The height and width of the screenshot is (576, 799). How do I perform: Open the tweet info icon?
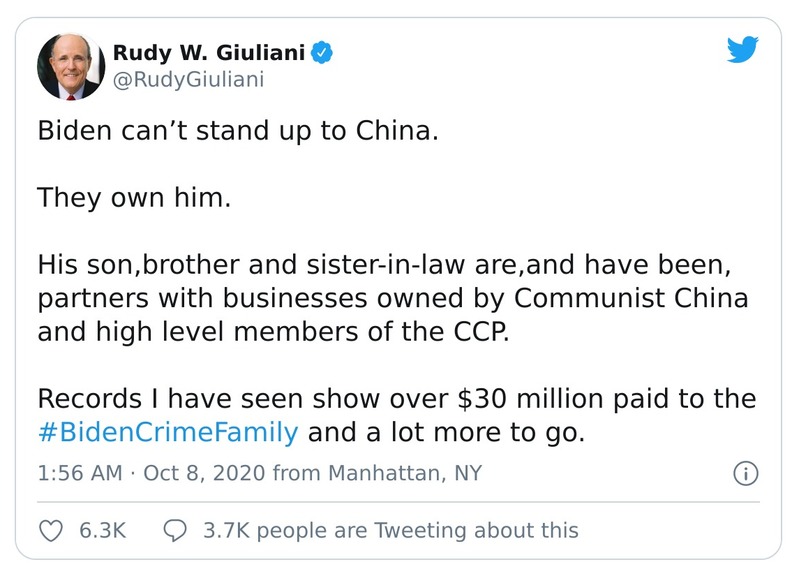pyautogui.click(x=744, y=473)
